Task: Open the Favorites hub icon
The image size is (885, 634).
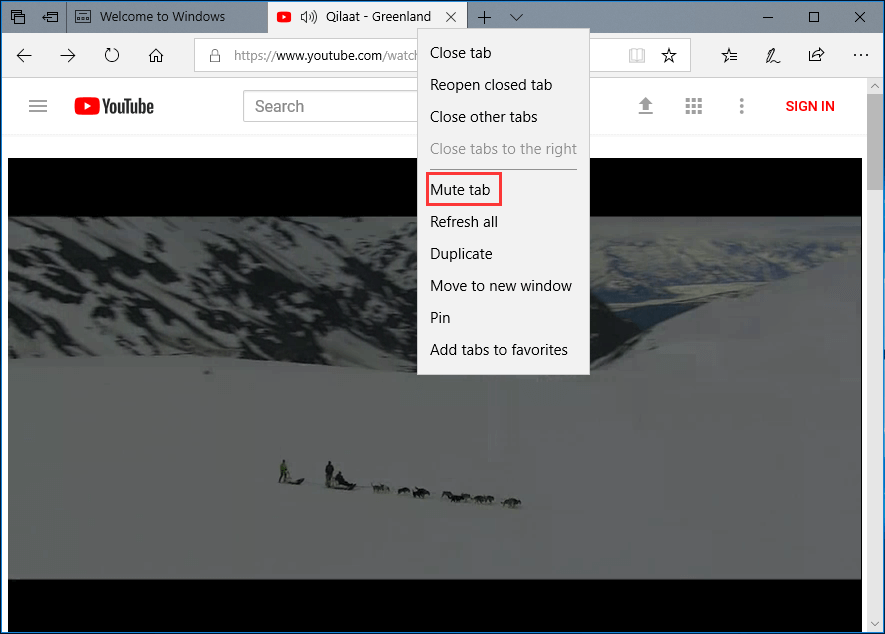Action: tap(729, 55)
